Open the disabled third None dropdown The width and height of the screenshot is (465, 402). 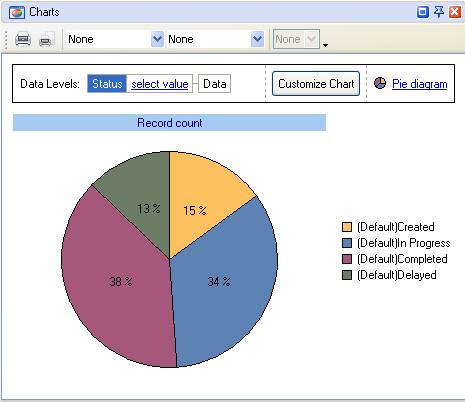296,39
